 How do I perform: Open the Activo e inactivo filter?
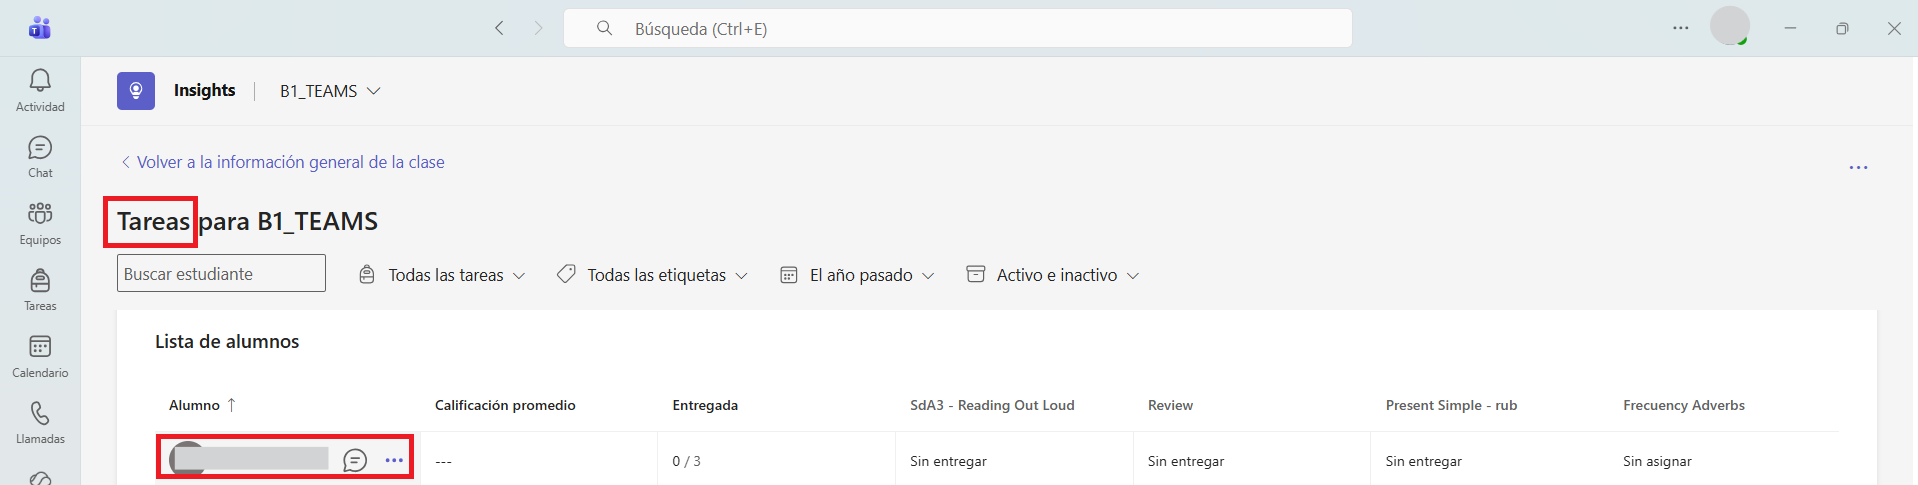point(1053,275)
